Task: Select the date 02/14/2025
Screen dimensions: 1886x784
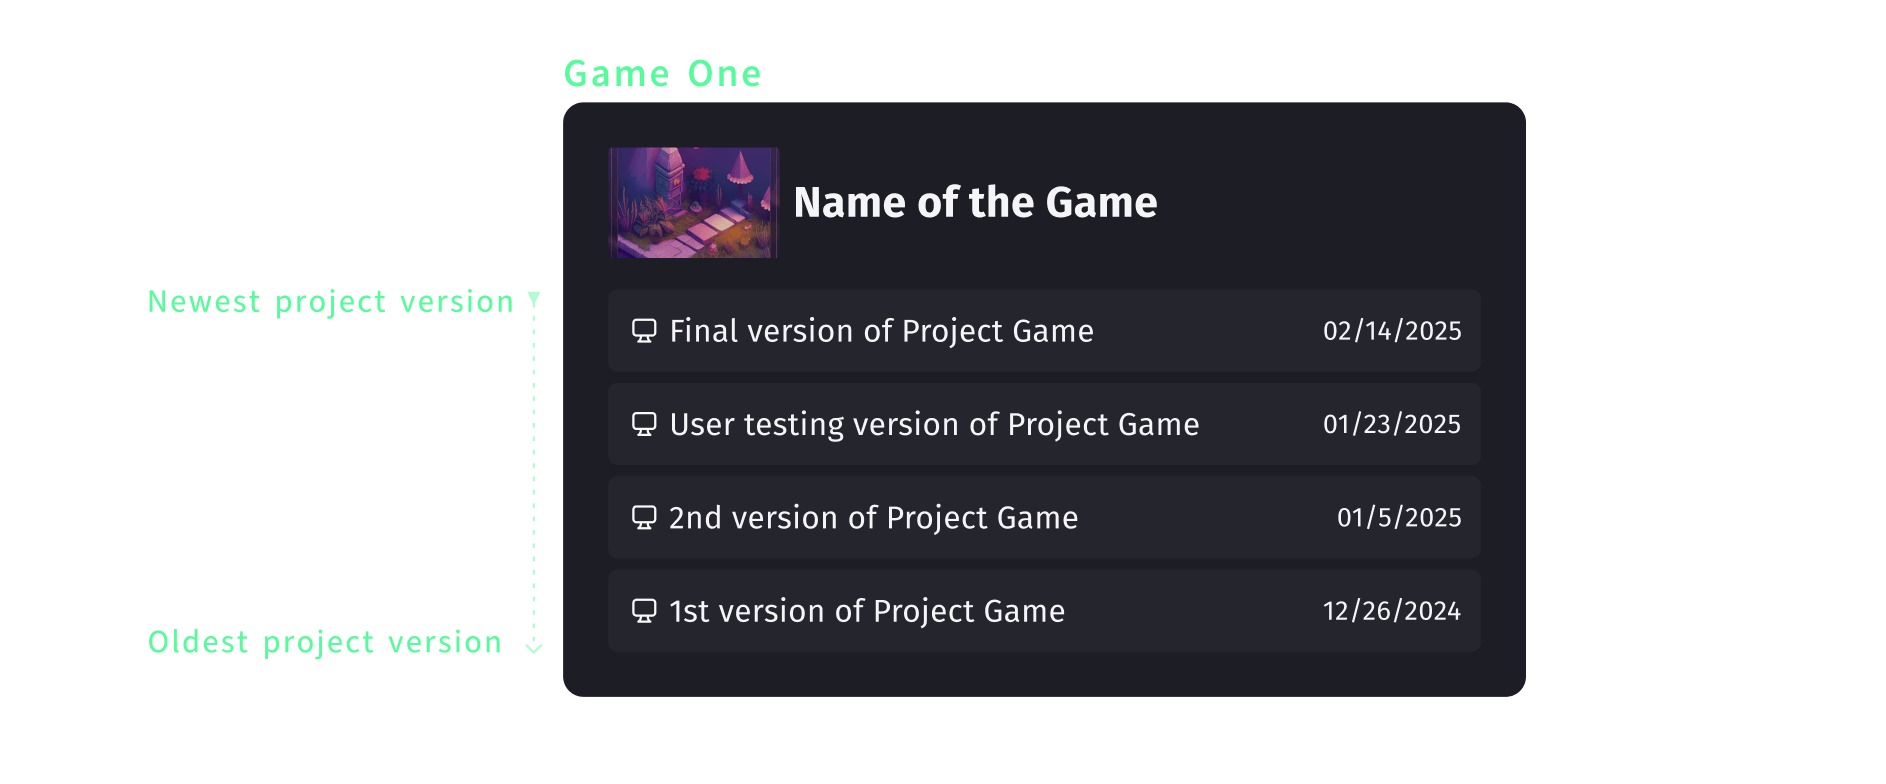Action: (x=1392, y=330)
